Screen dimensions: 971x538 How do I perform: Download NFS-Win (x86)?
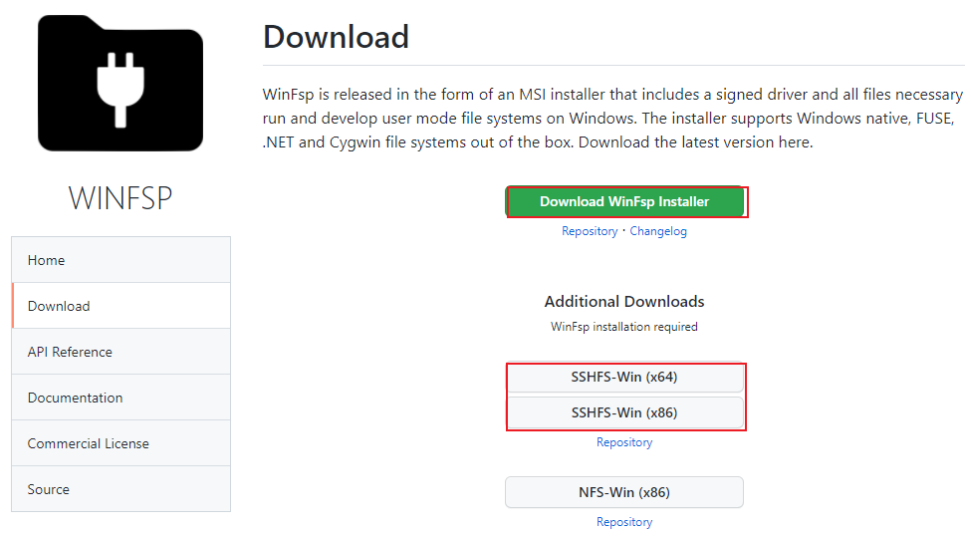point(624,492)
